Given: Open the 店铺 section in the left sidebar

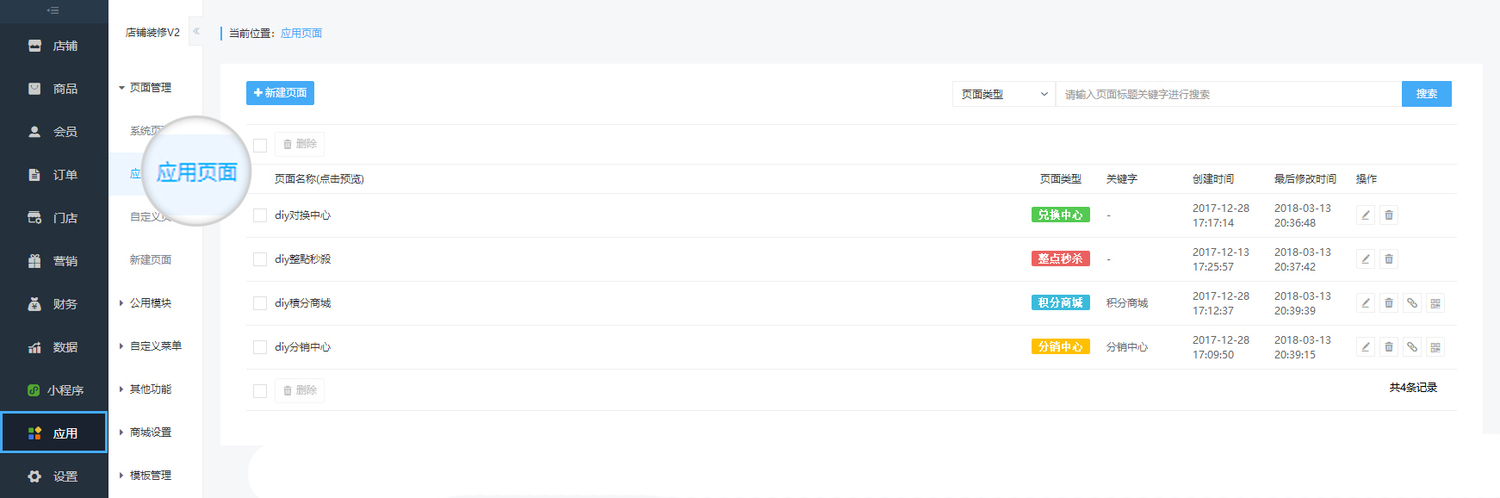Looking at the screenshot, I should (x=54, y=45).
